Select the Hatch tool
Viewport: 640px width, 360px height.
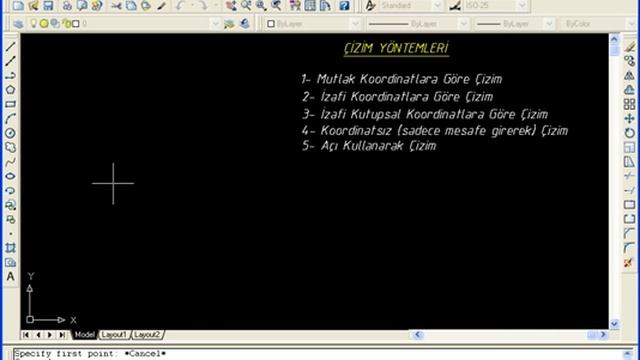(10, 248)
